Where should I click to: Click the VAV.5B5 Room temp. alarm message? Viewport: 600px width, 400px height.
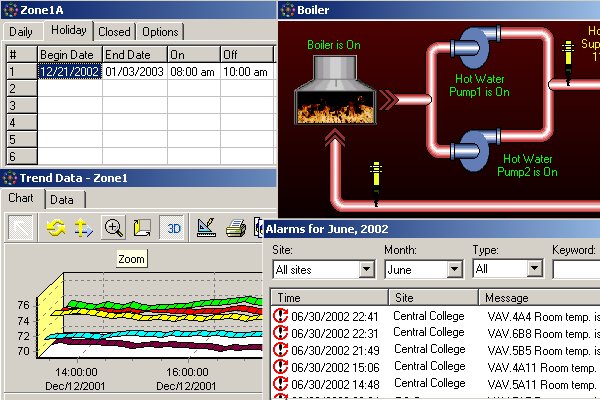click(x=543, y=350)
